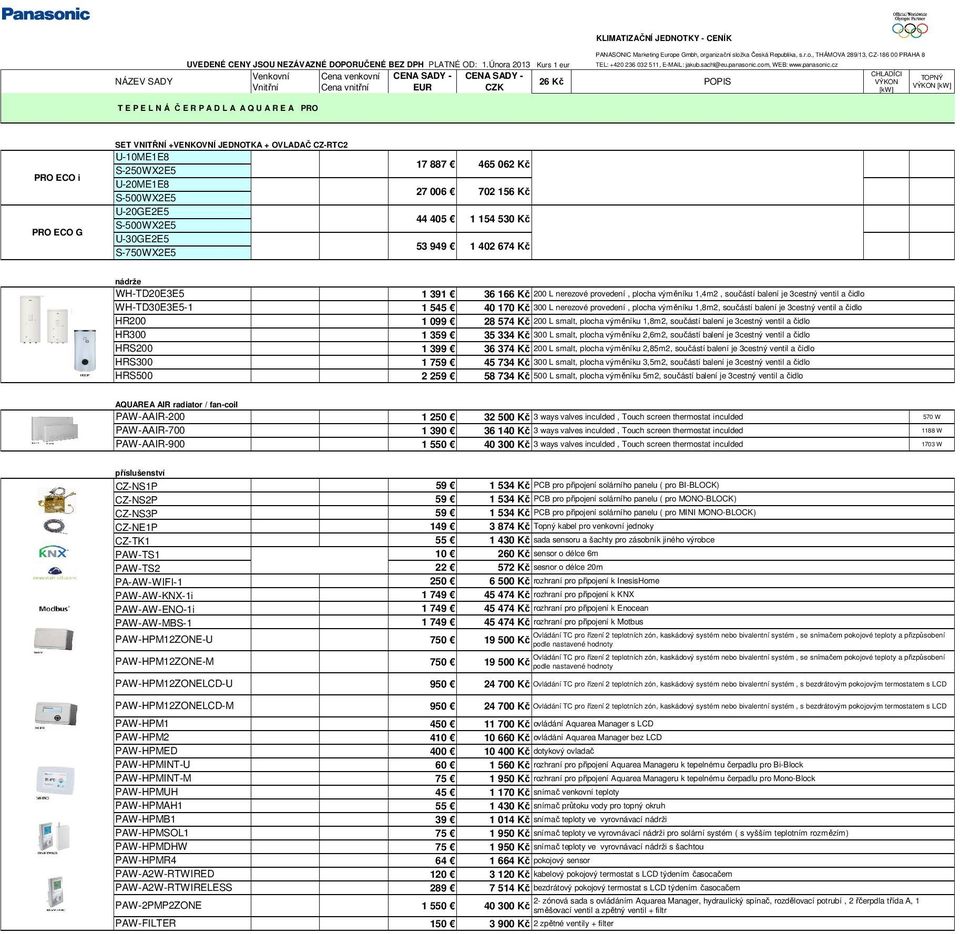Select the water tanks product image
The image size is (960, 934).
click(57, 334)
